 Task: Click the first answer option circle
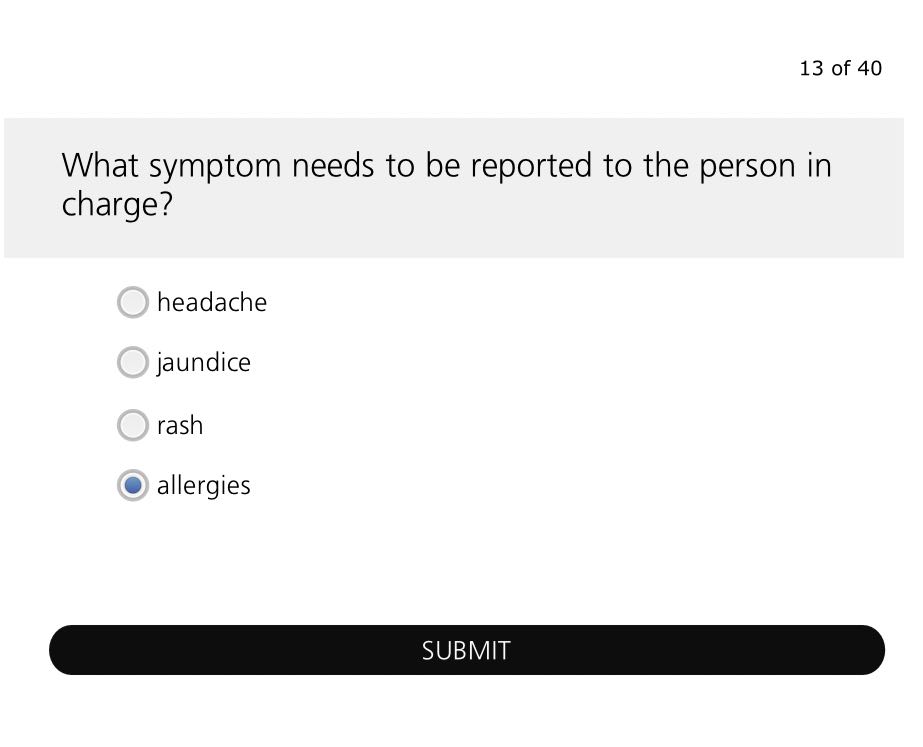pyautogui.click(x=132, y=302)
